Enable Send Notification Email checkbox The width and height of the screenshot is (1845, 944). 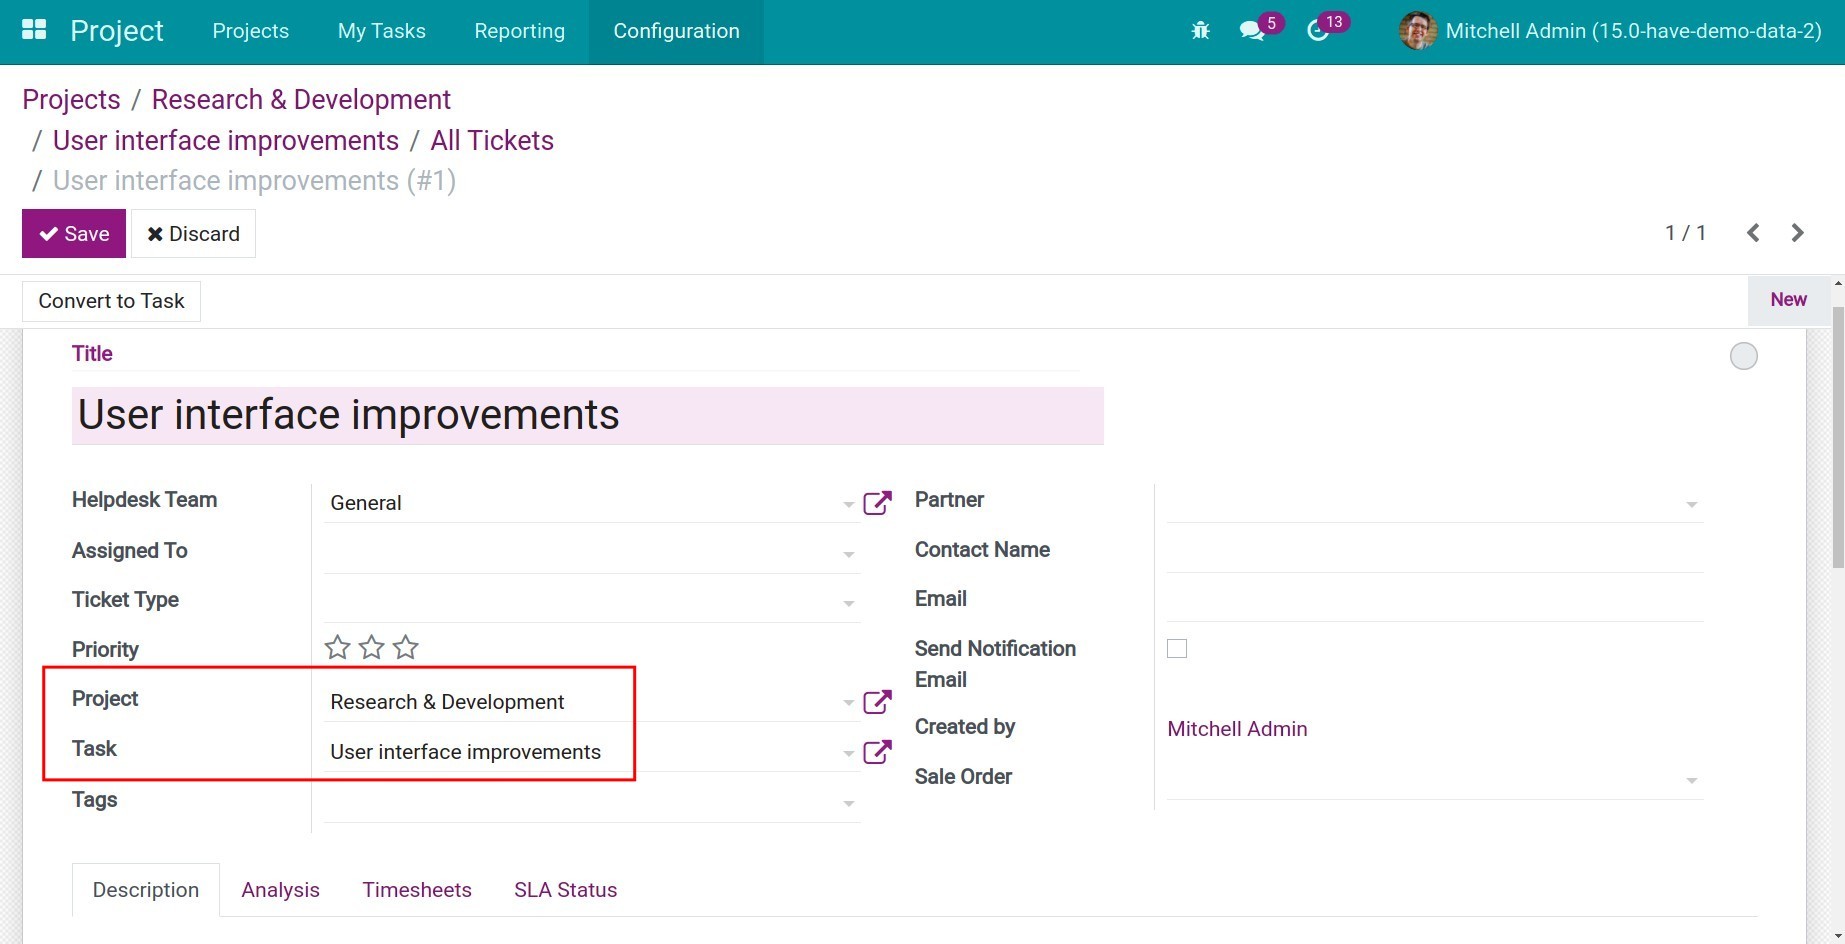click(x=1177, y=649)
